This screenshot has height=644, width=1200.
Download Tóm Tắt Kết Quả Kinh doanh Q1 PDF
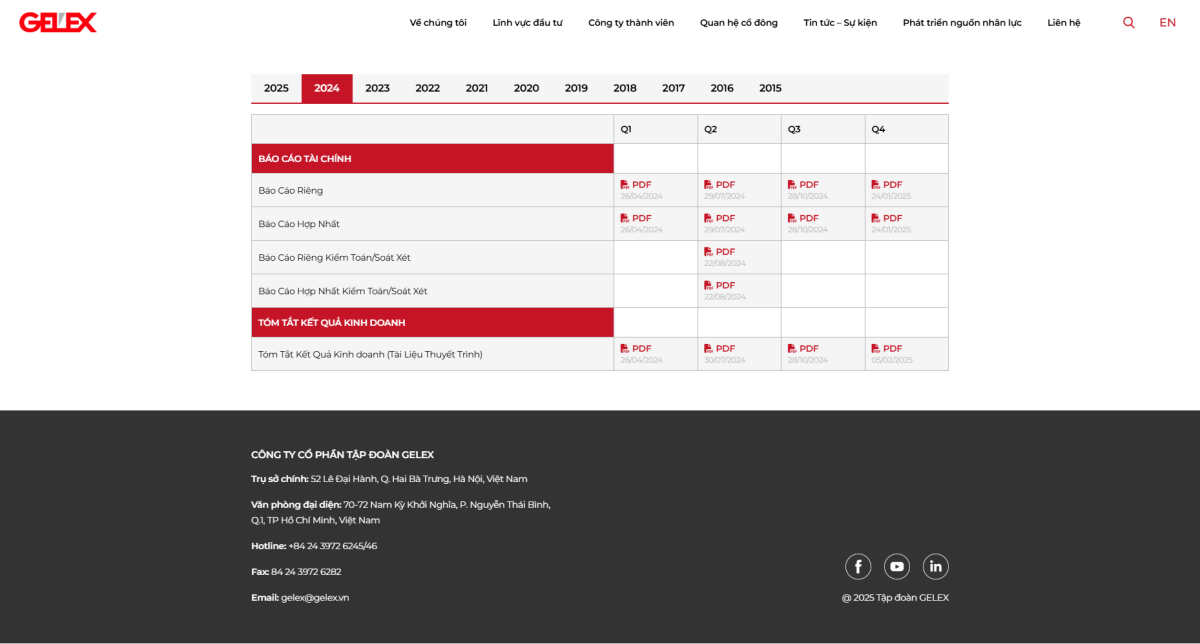636,349
